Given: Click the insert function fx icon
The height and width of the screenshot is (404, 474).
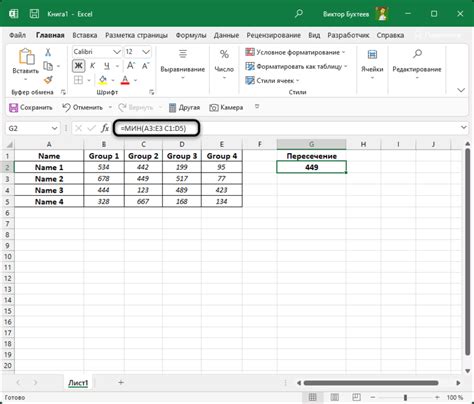Looking at the screenshot, I should coord(105,128).
